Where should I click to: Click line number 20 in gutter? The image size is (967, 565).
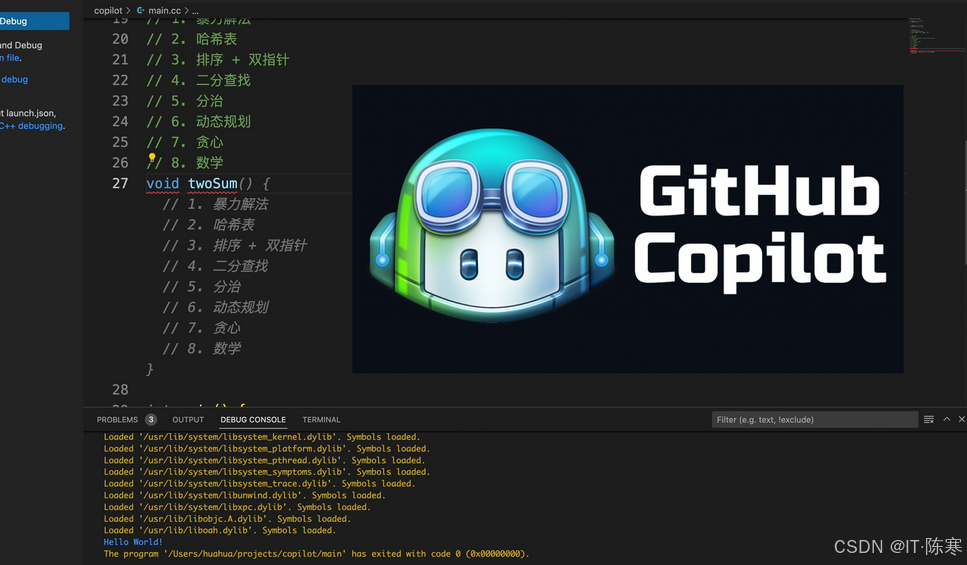coord(120,39)
